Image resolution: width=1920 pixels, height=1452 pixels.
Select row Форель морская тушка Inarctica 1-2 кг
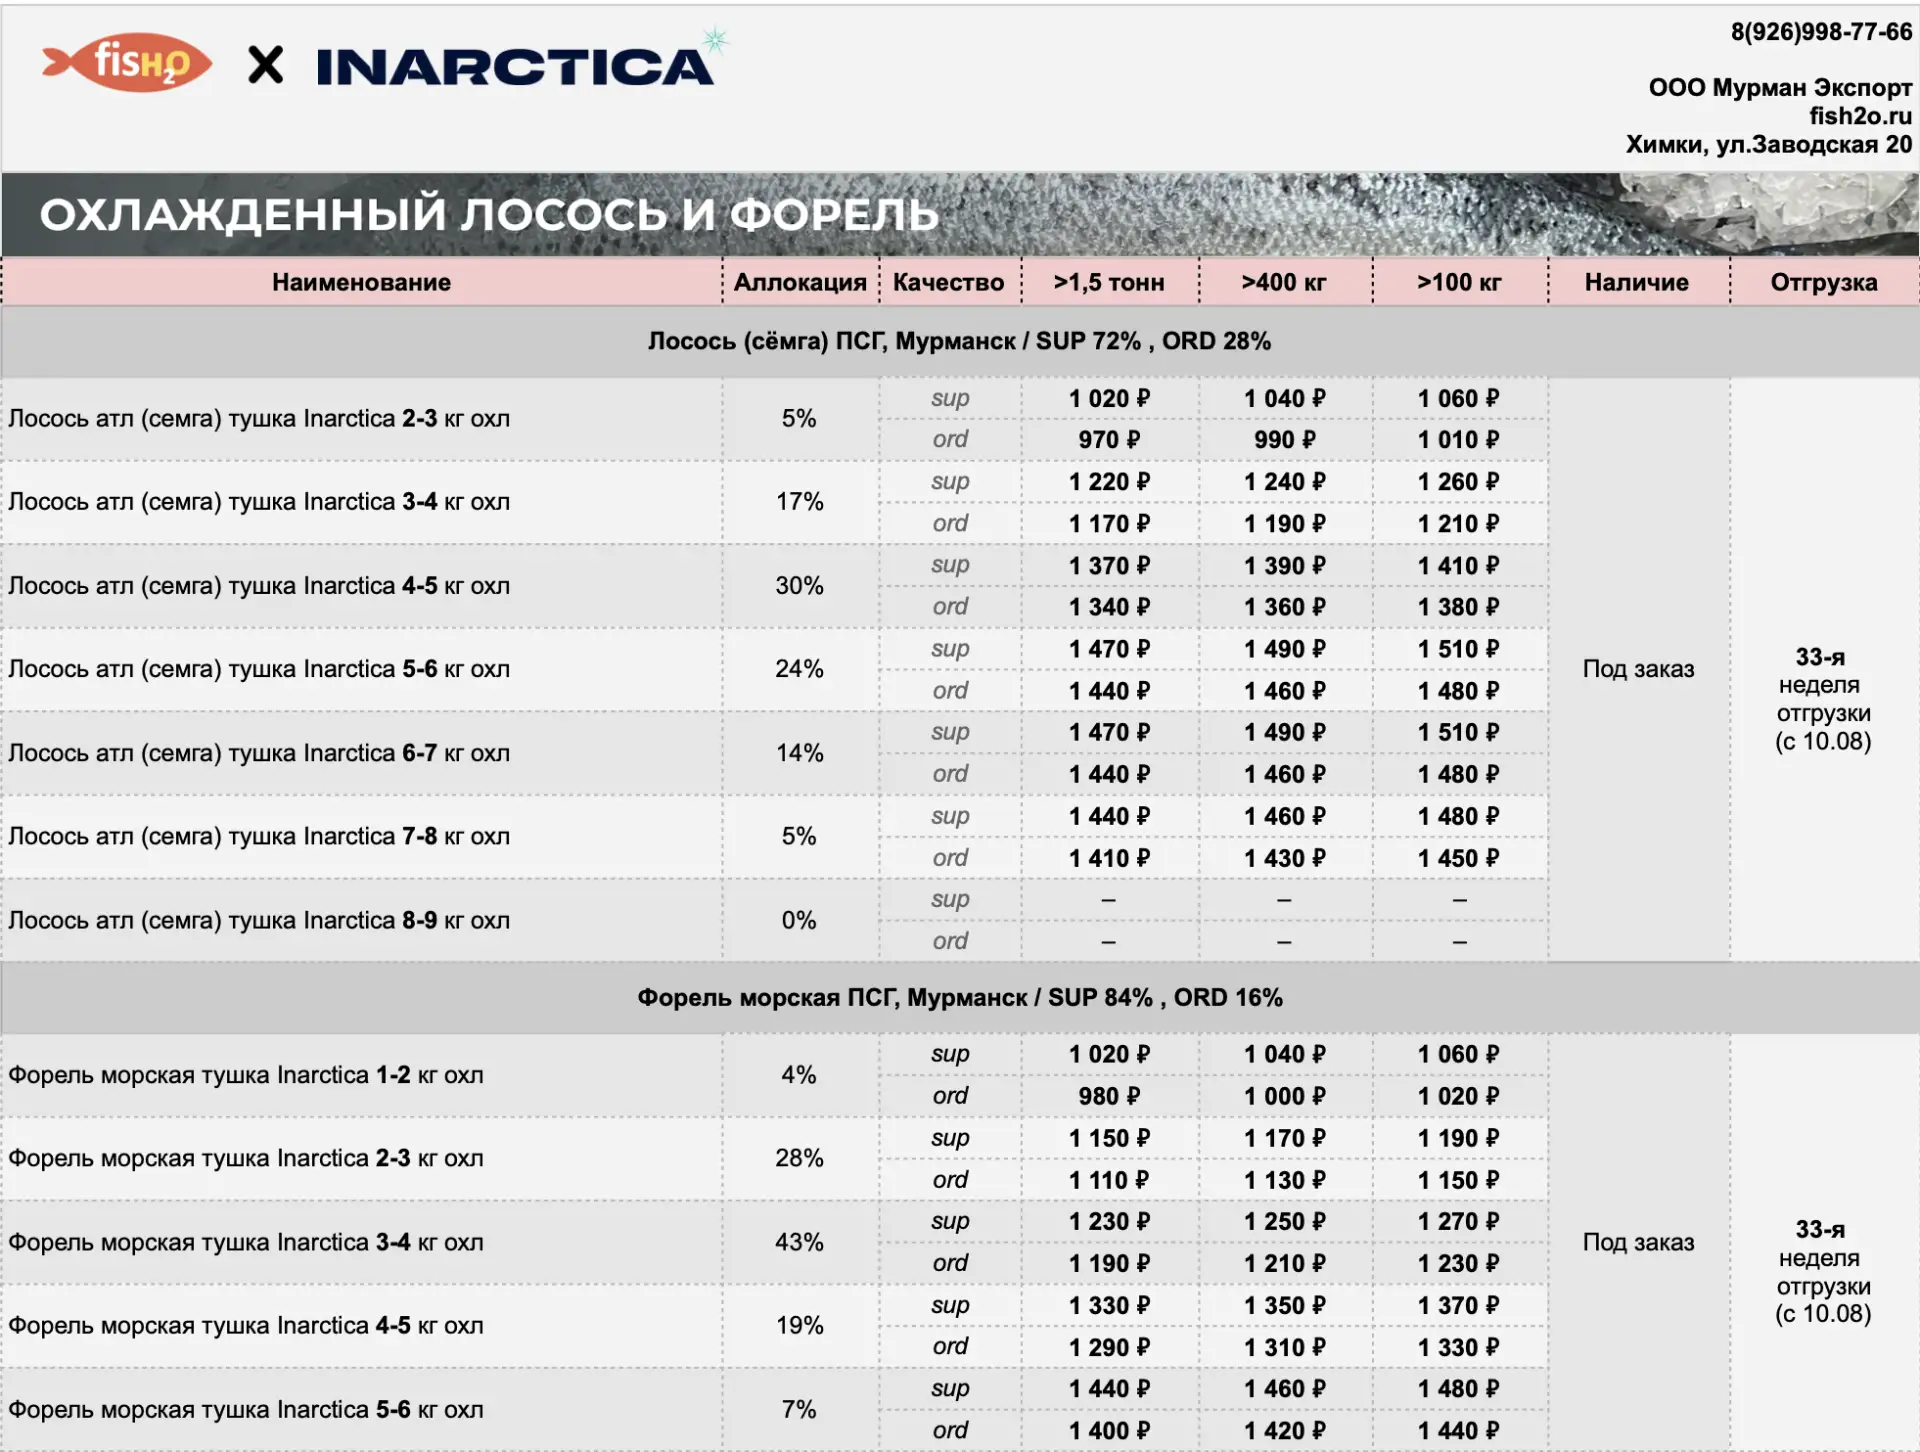(x=361, y=1075)
